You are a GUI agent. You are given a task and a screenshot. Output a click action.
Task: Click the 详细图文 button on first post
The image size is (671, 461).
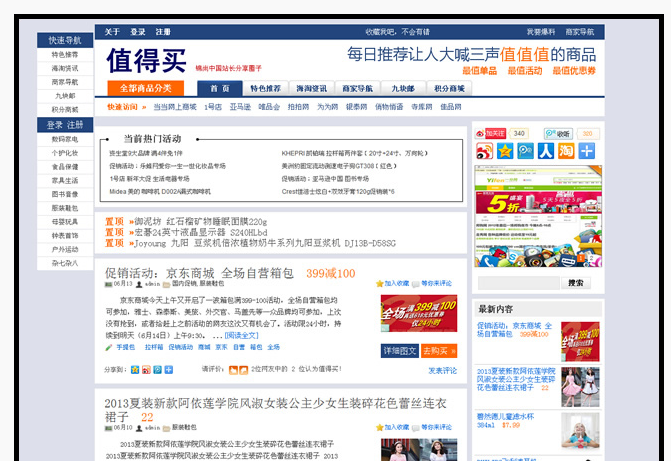point(399,351)
